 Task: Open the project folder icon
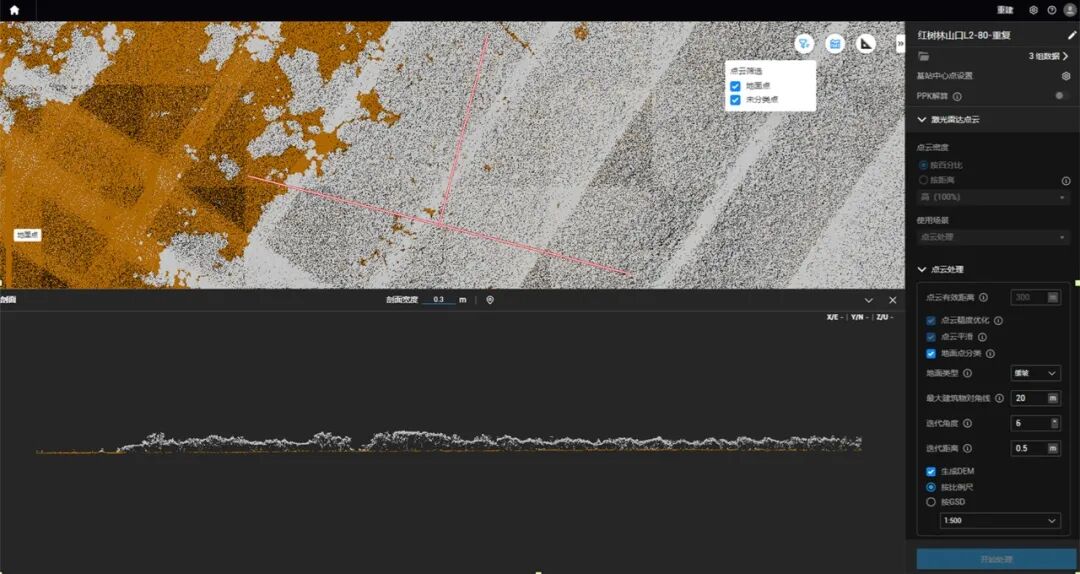924,56
